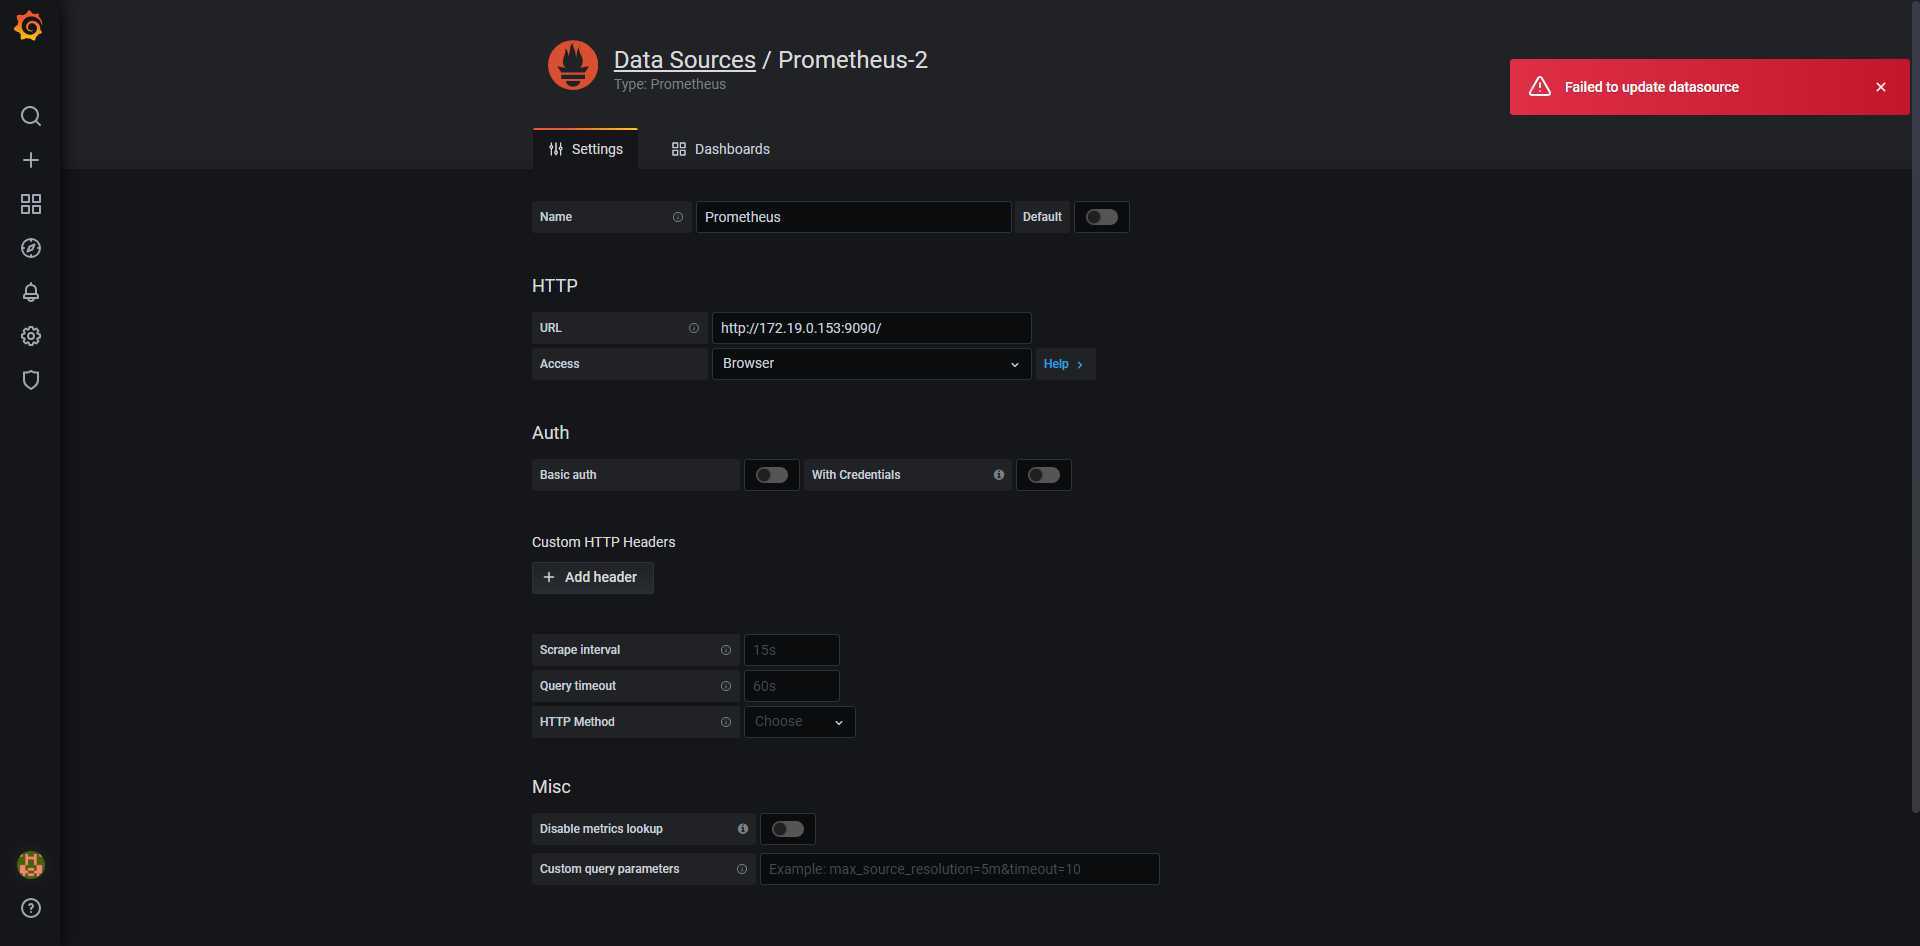Open the Help question mark icon

click(31, 908)
